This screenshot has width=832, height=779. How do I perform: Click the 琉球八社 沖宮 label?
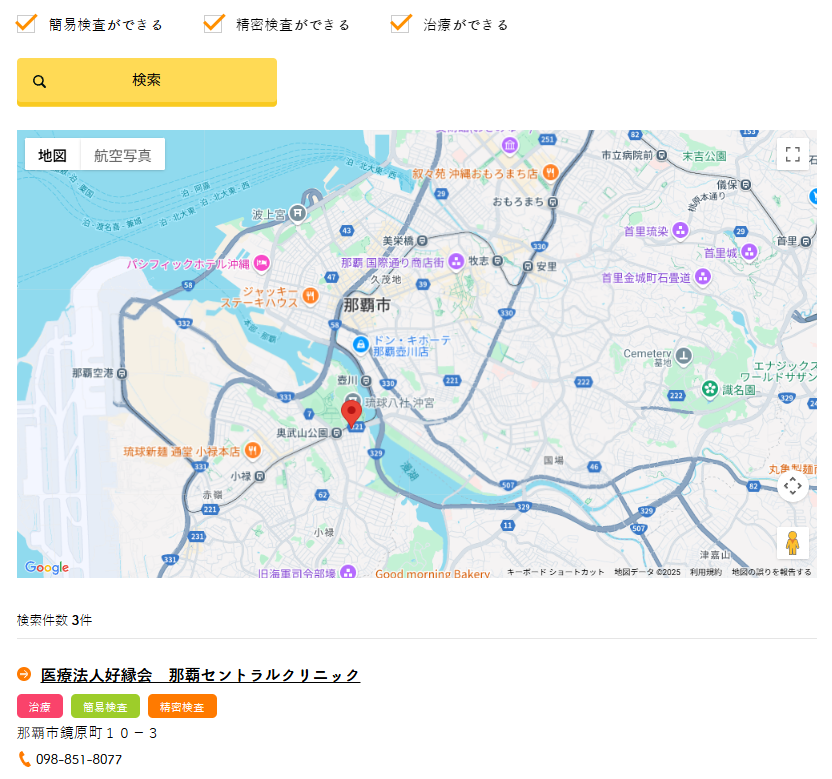[400, 403]
